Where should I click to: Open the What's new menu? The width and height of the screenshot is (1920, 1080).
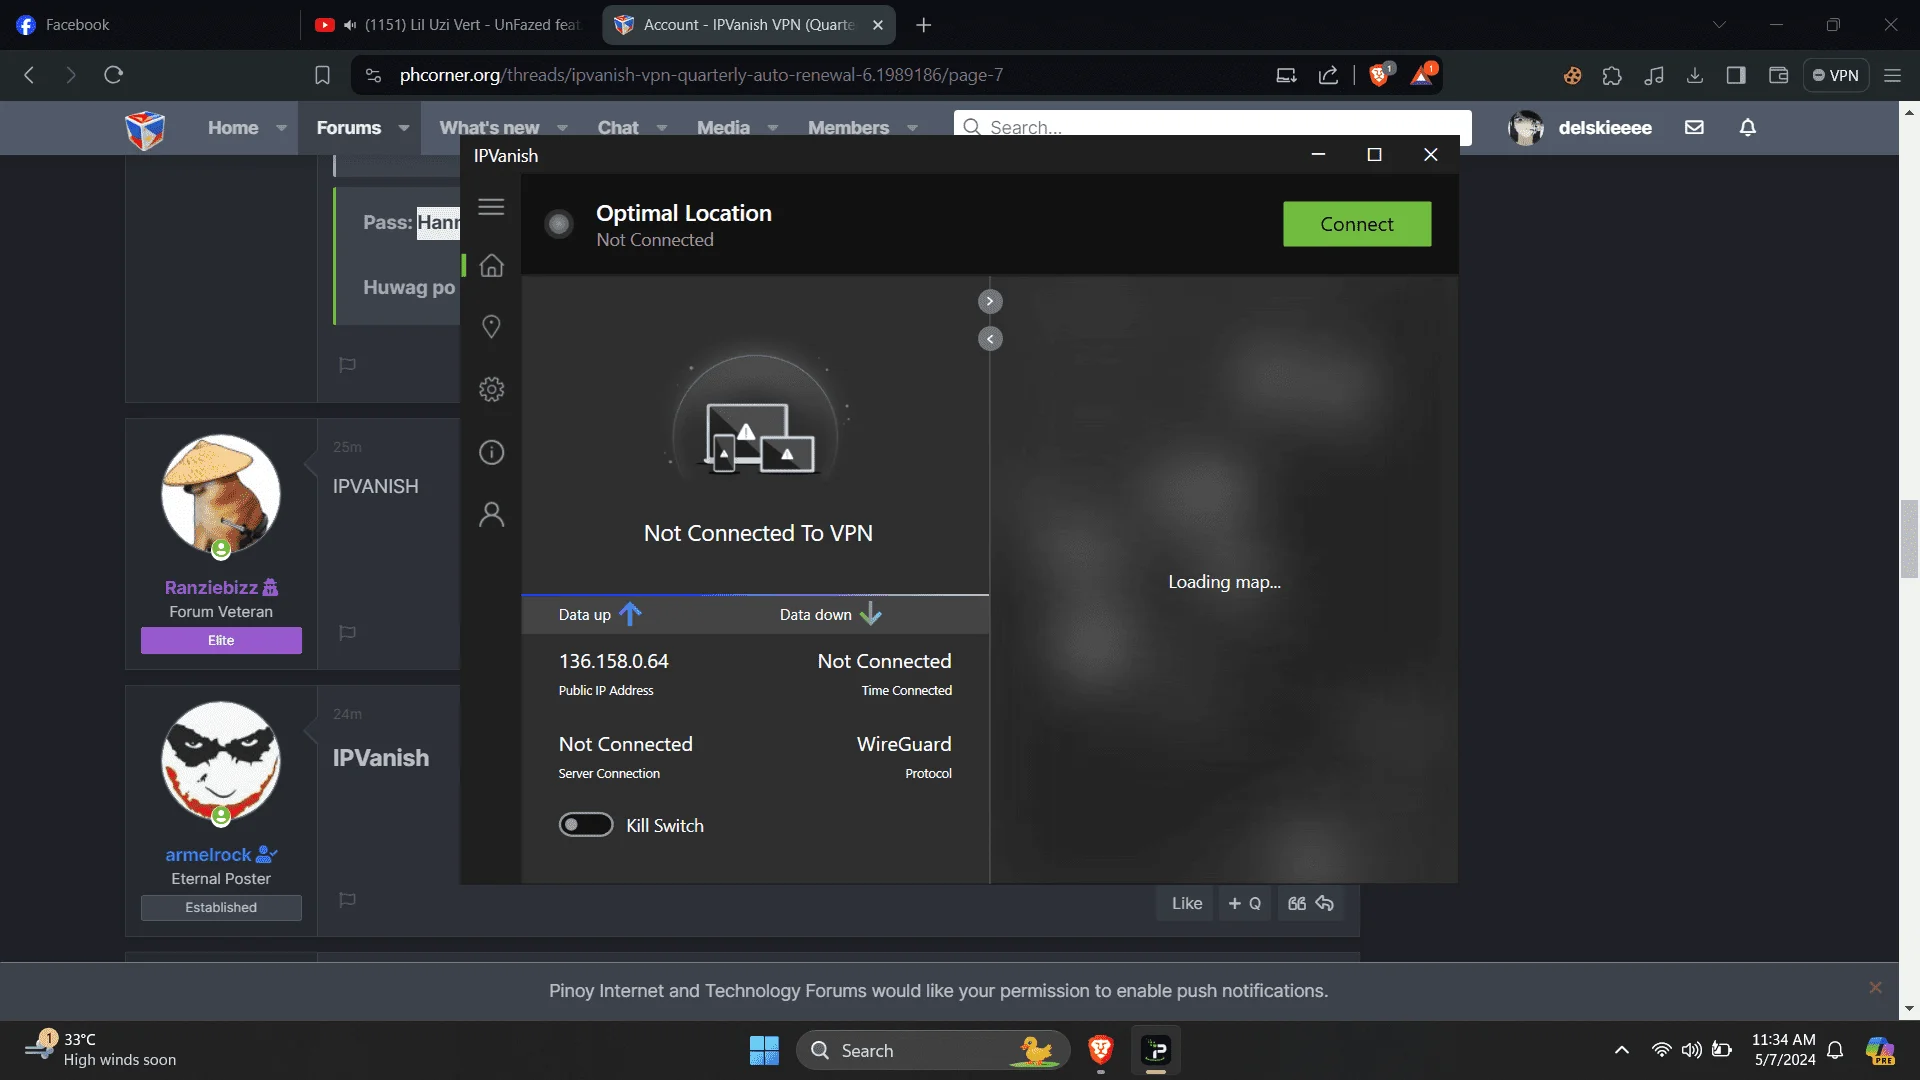point(489,128)
